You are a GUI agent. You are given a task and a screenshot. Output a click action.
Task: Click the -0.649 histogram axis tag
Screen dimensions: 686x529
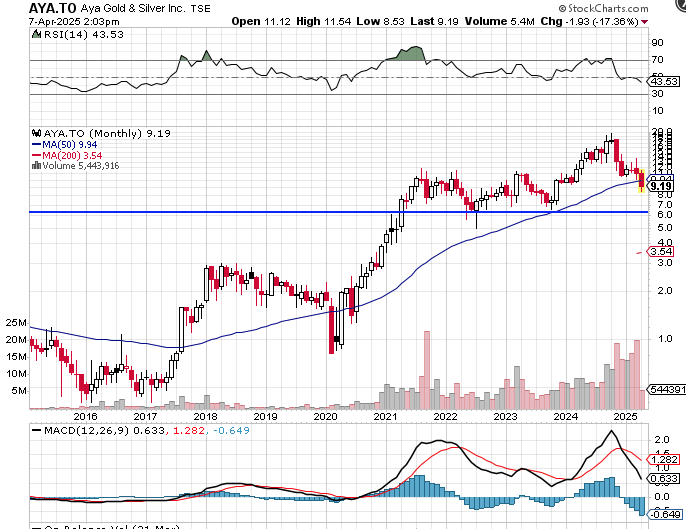point(665,515)
